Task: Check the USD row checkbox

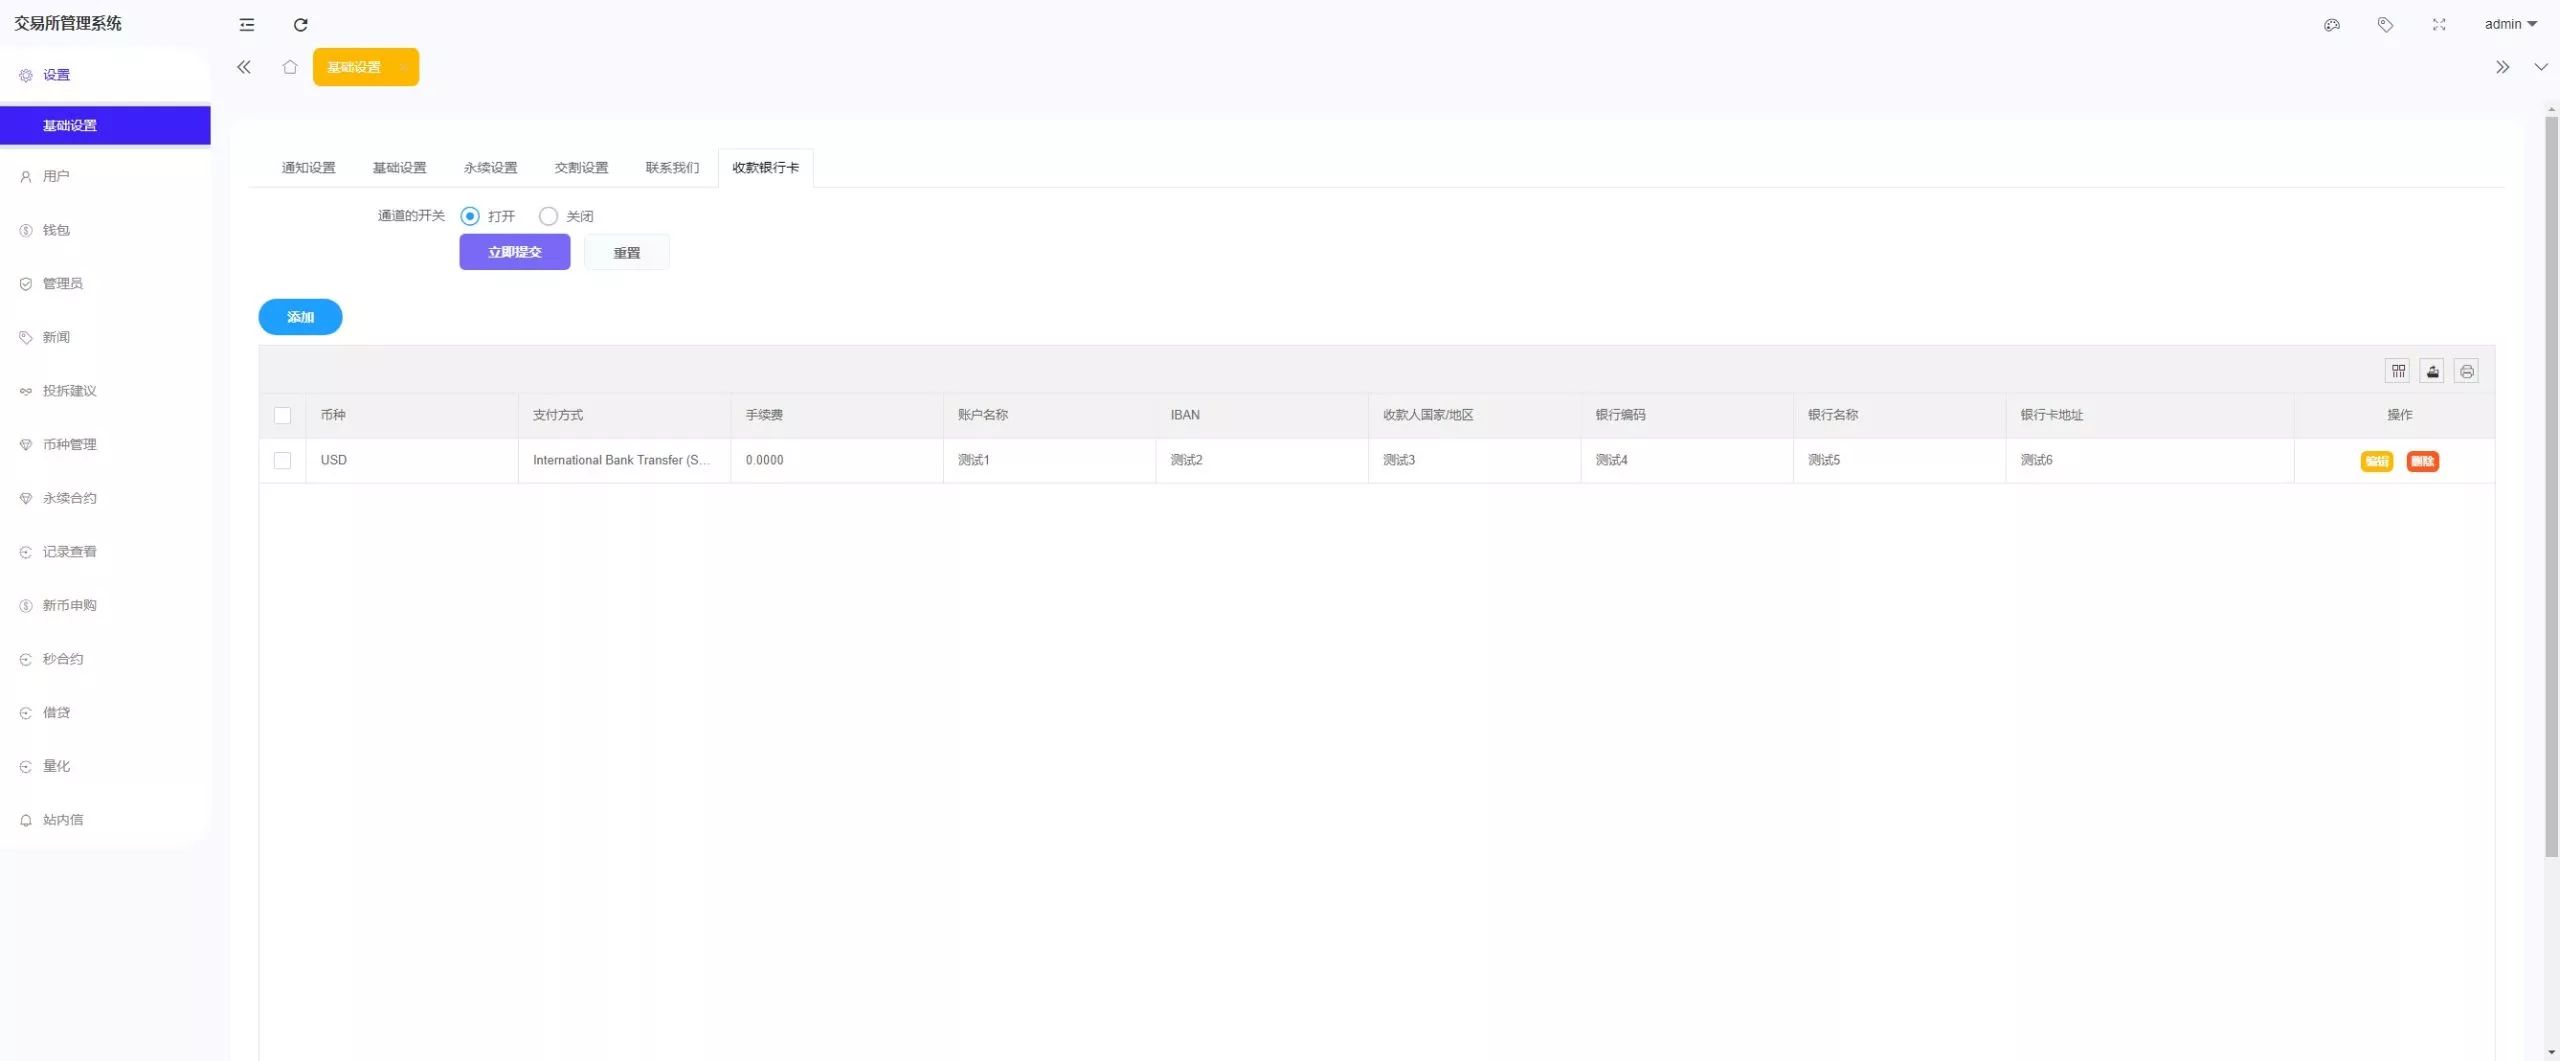Action: [x=283, y=461]
